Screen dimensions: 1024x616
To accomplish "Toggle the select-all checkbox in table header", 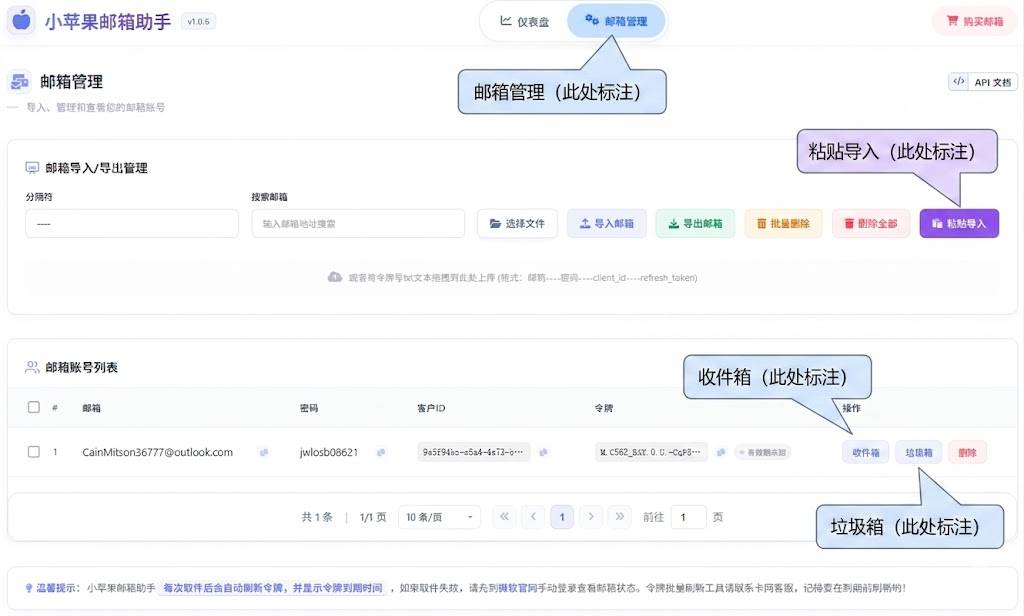I will tap(34, 407).
